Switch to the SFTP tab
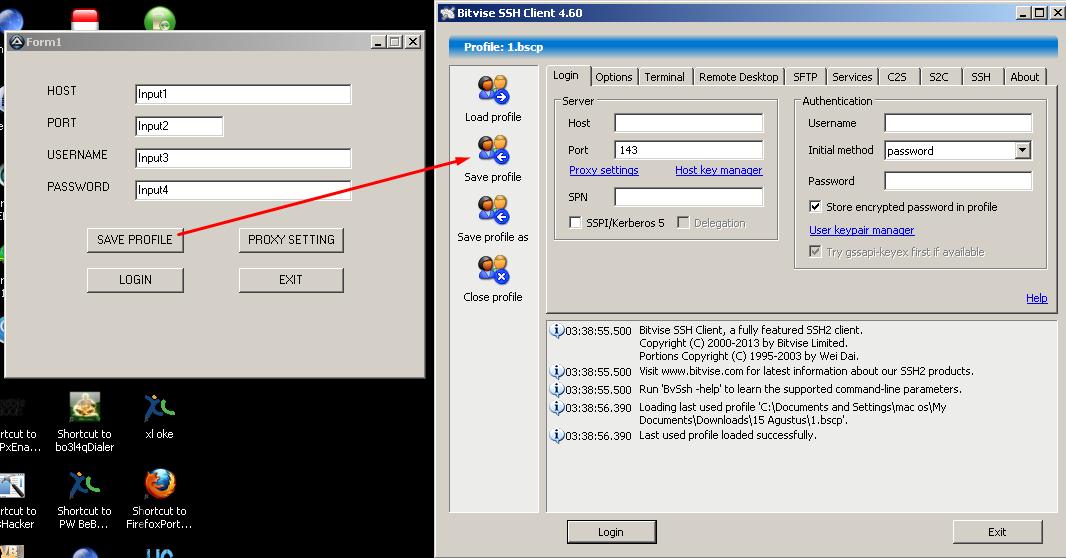Screen dimensions: 1066x558 (805, 77)
